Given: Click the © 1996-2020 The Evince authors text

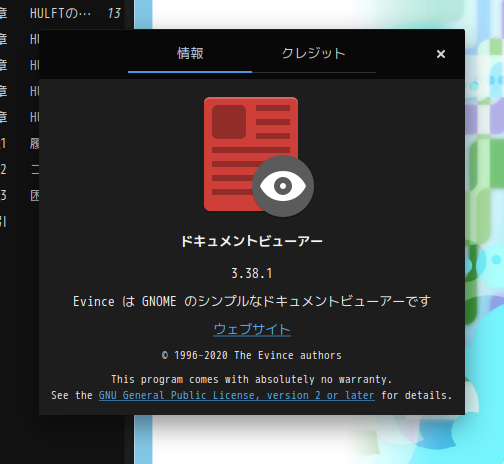Looking at the screenshot, I should point(252,355).
